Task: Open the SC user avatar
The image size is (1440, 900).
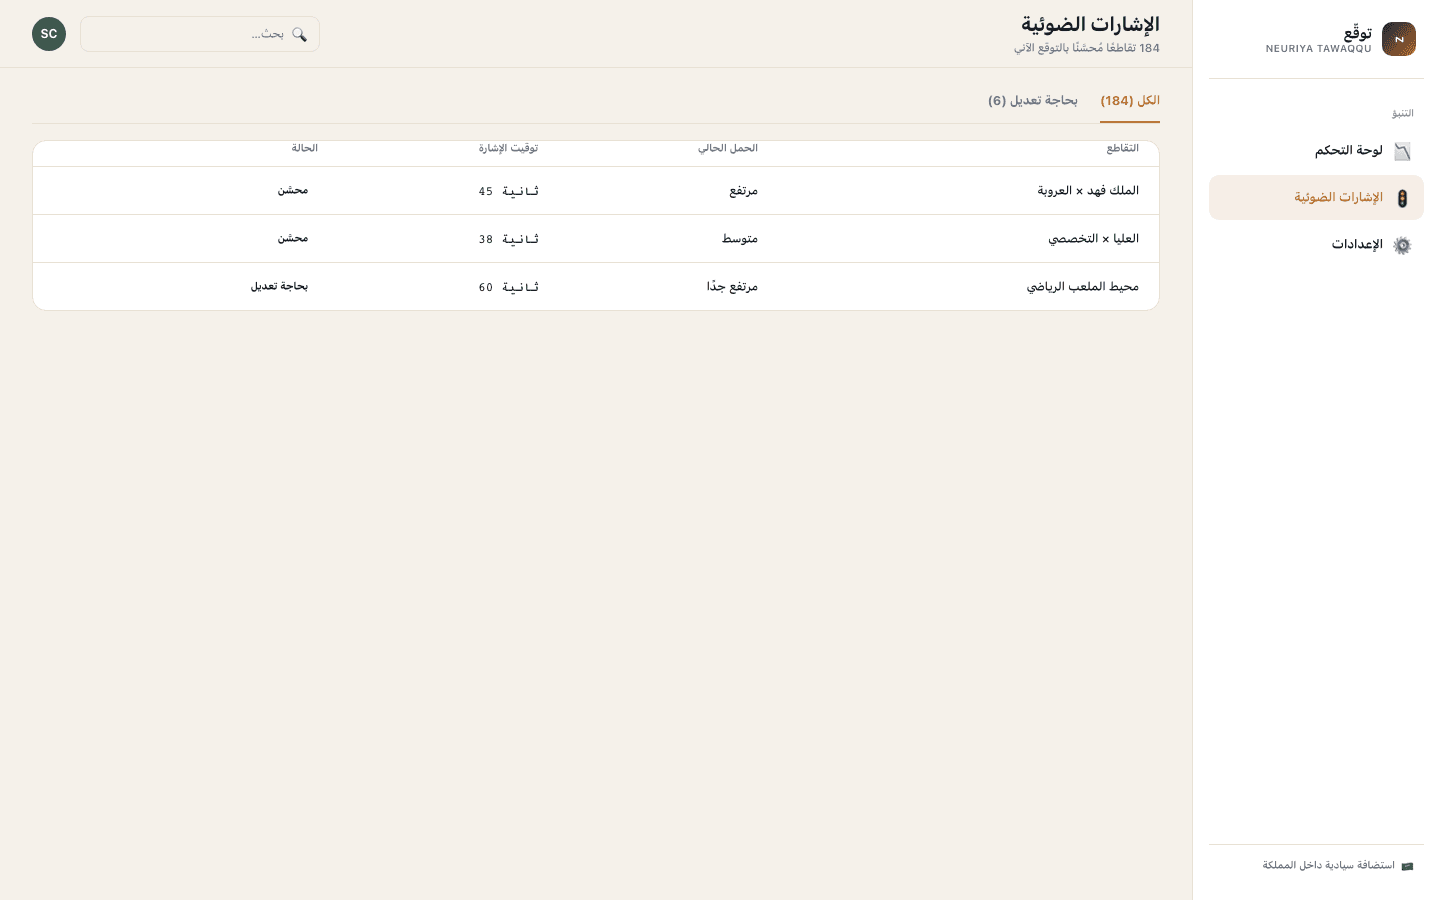Action: 49,34
